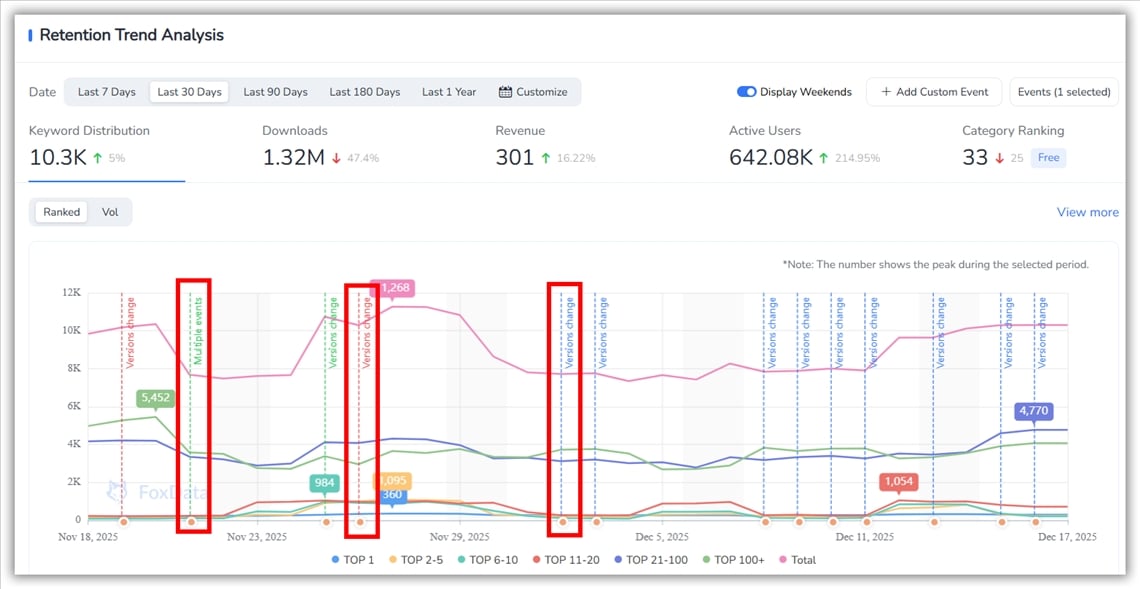Click the 4,770 peak value badge
The image size is (1140, 589).
coord(1033,411)
